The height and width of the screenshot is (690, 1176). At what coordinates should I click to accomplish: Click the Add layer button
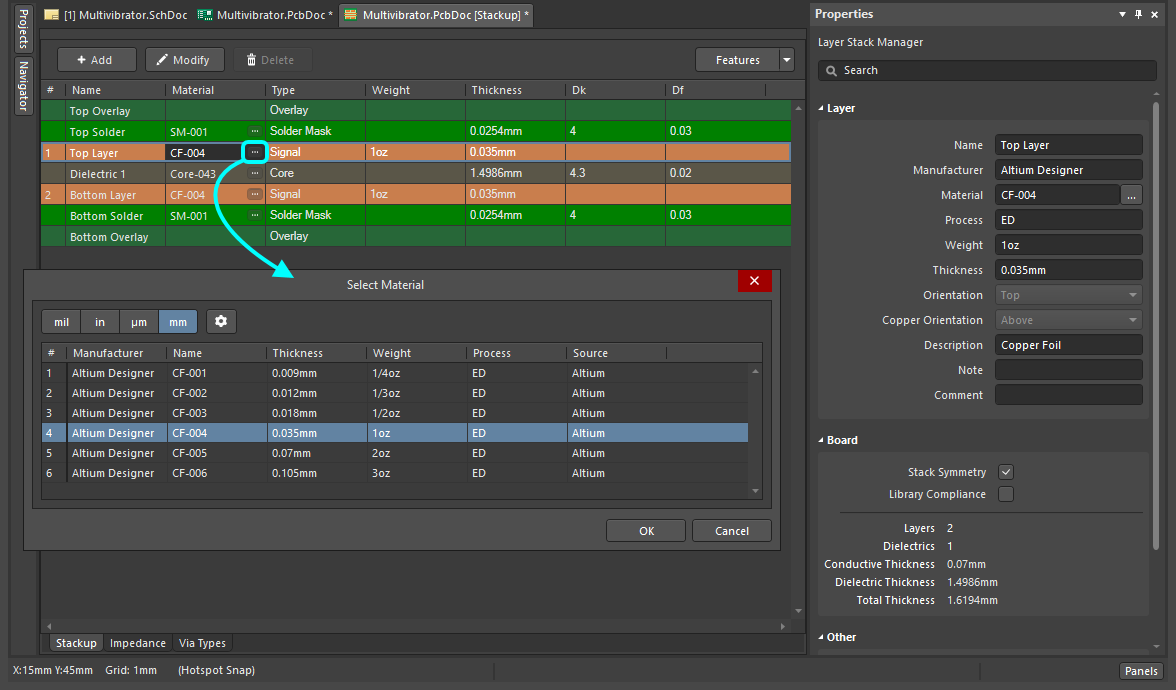(x=96, y=60)
